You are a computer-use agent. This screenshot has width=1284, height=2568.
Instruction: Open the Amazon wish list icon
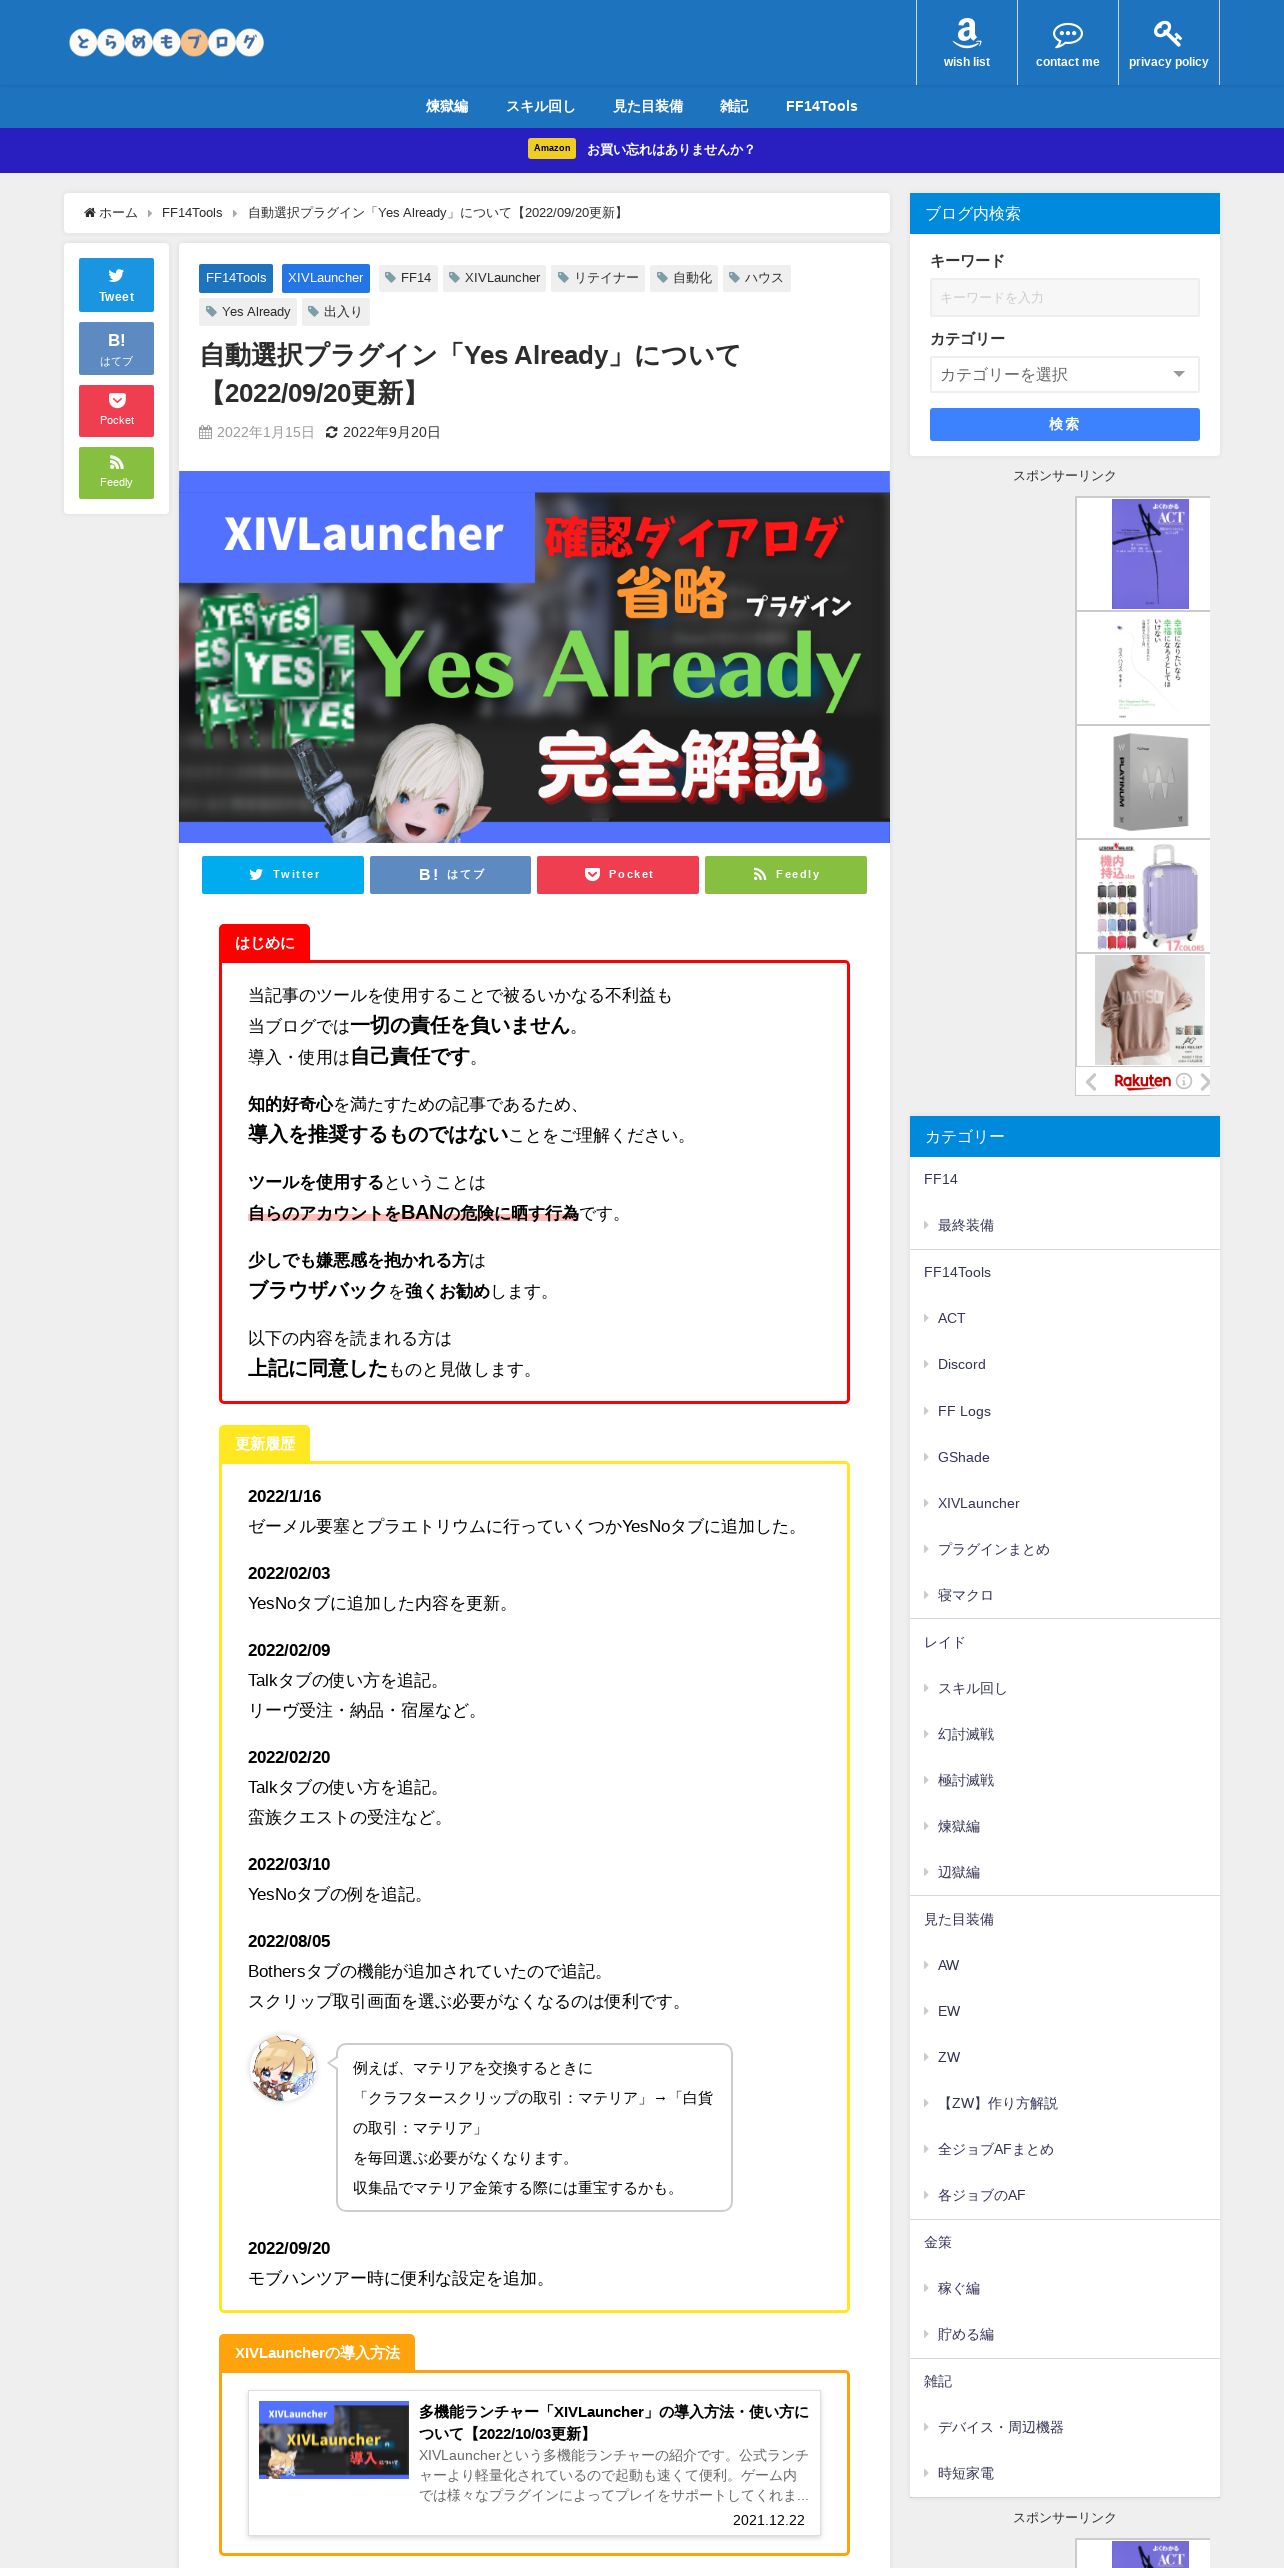(x=966, y=42)
